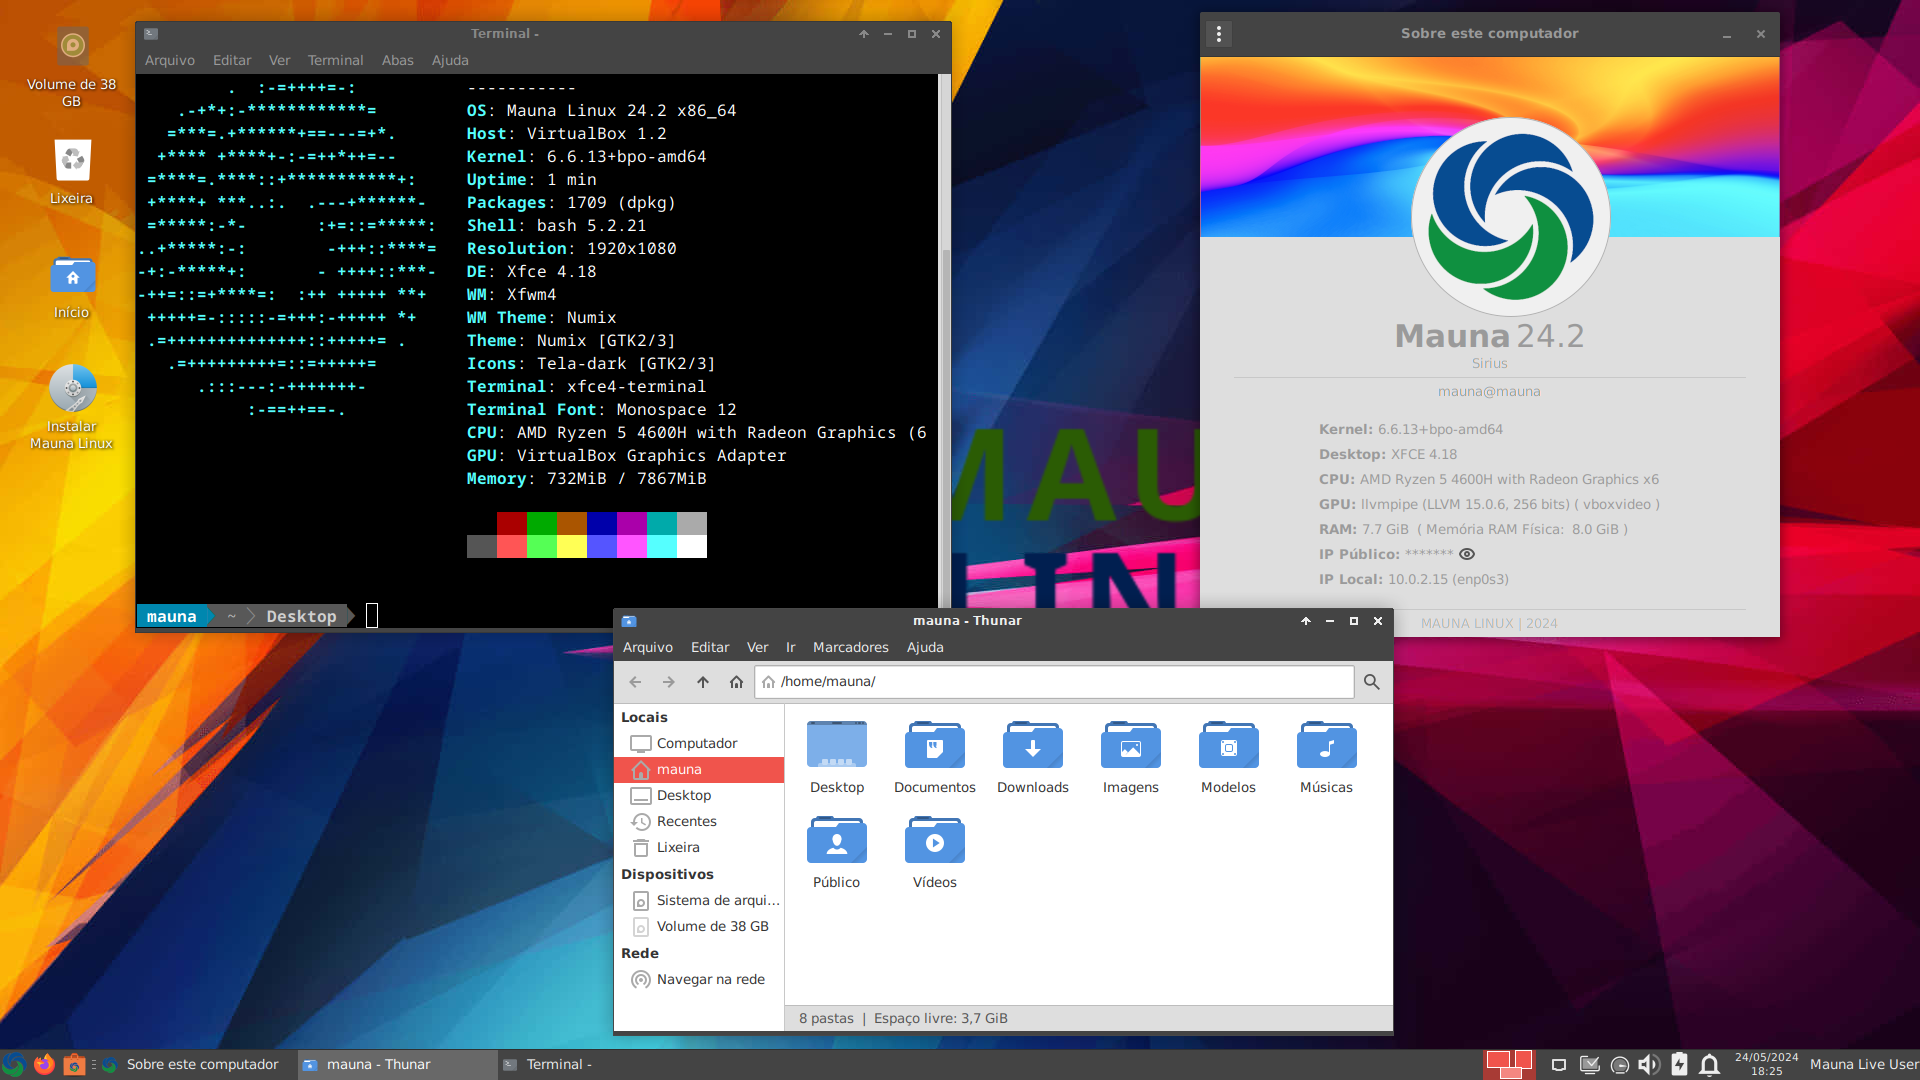Click the Thunar home toolbar icon
The width and height of the screenshot is (1920, 1080).
pos(736,682)
